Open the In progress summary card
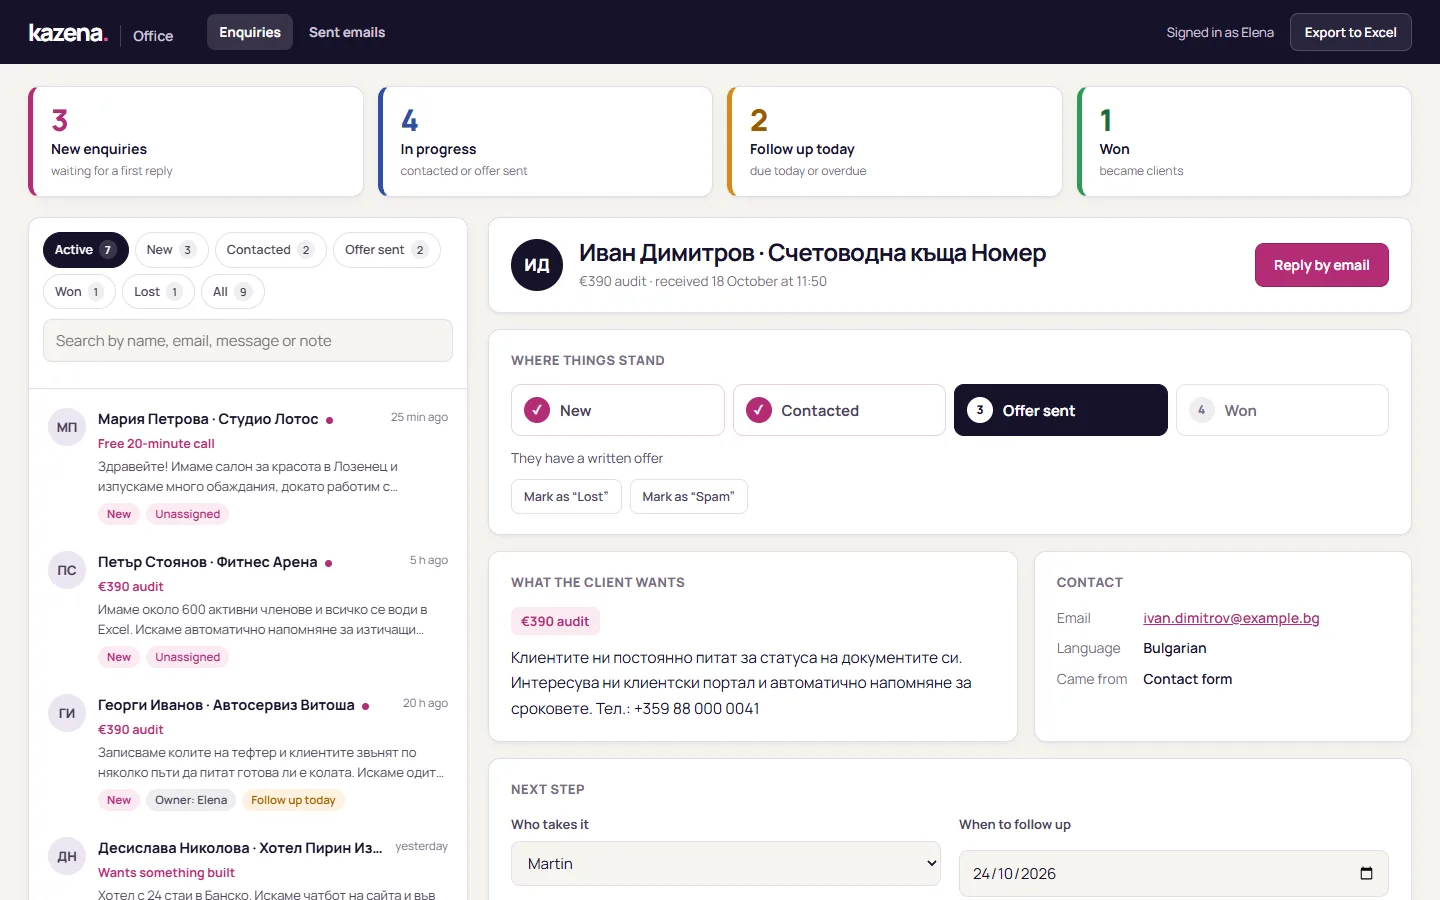1440x900 pixels. click(x=545, y=142)
